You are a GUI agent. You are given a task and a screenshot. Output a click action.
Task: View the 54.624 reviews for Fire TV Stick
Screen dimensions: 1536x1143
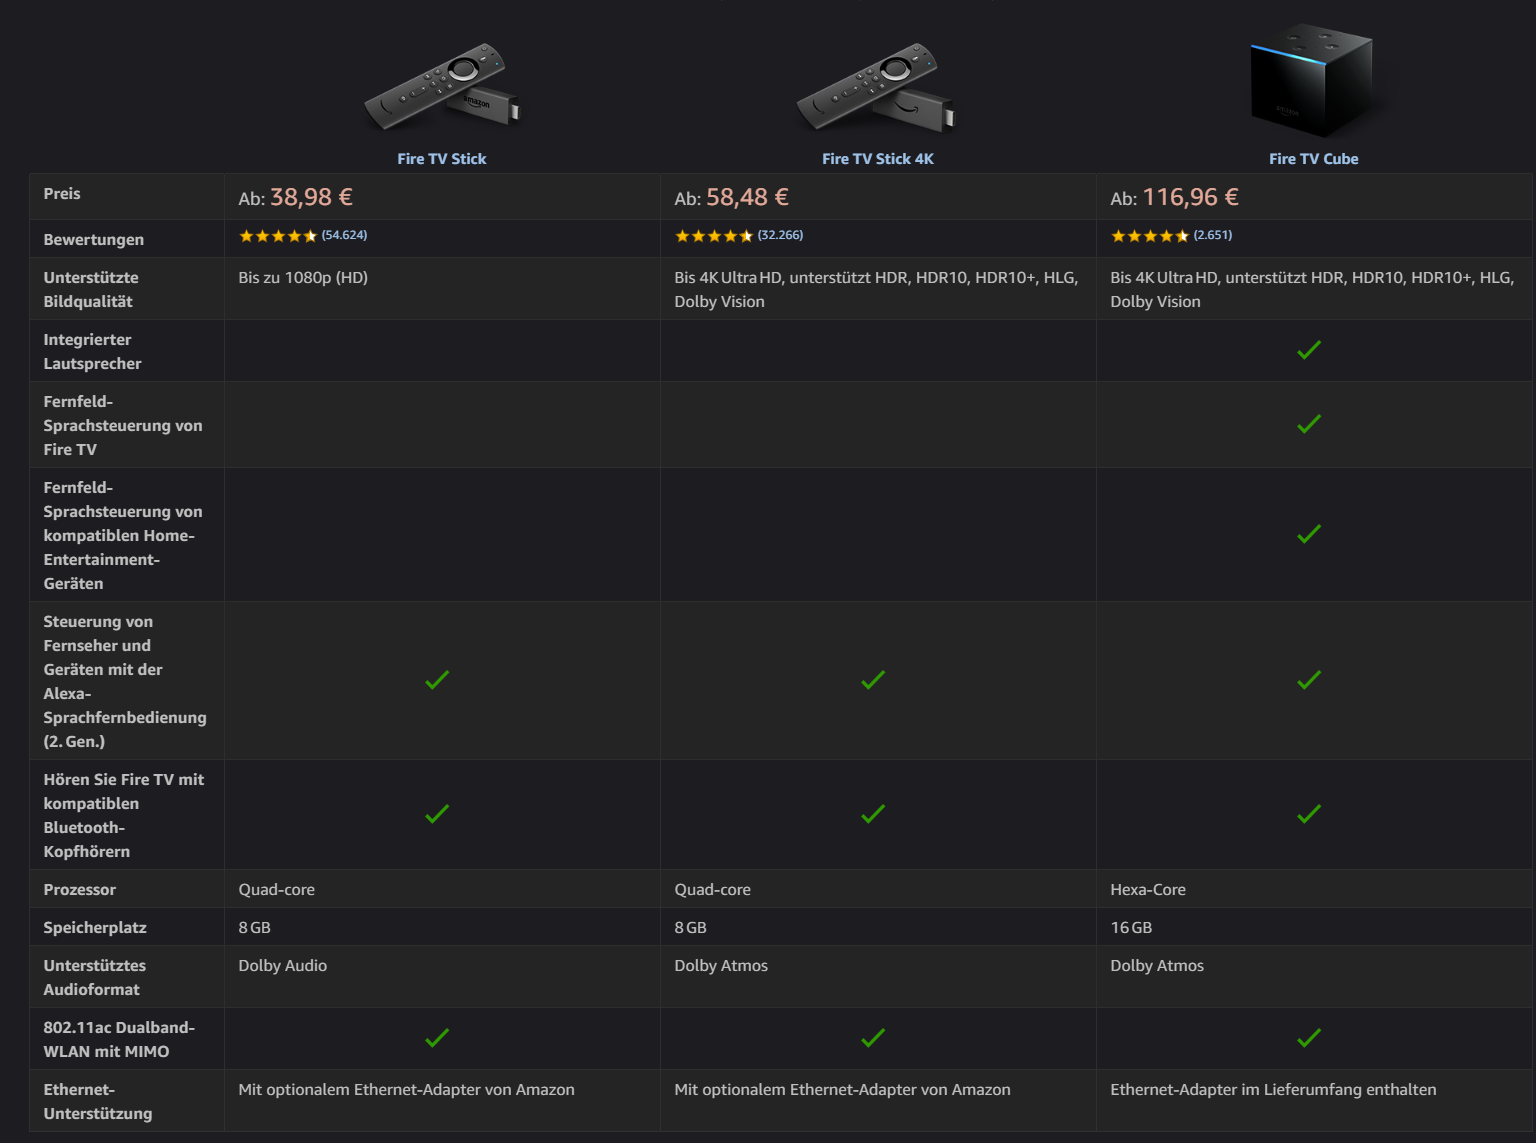click(345, 235)
